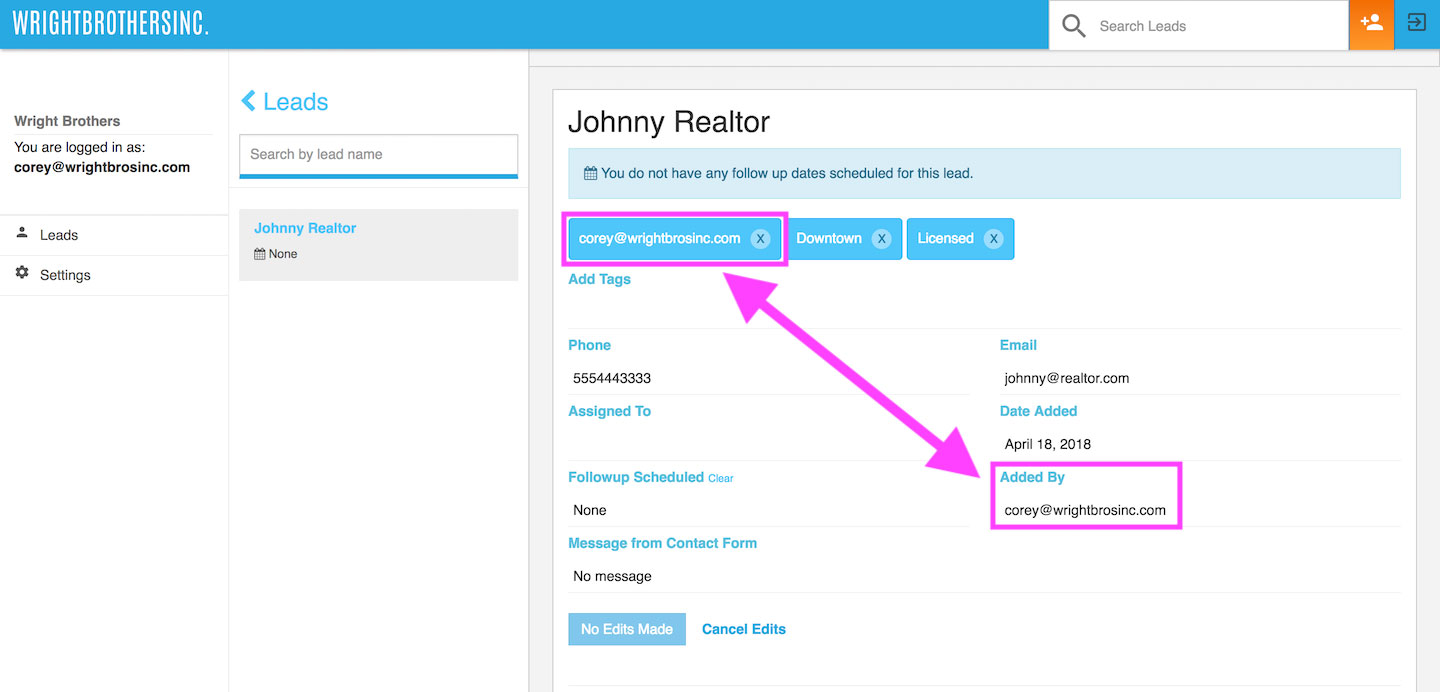Viewport: 1440px width, 692px height.
Task: Click the person icon beside Leads menu
Action: (22, 233)
